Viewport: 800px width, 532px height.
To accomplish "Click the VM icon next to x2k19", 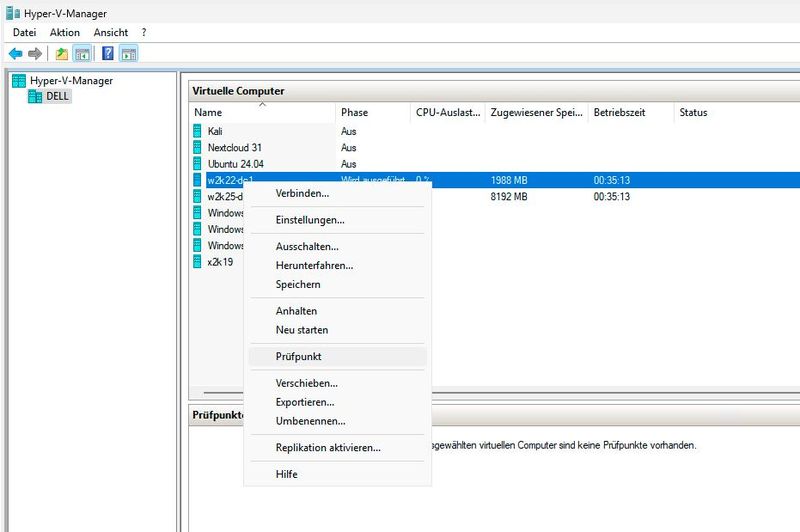I will click(197, 262).
